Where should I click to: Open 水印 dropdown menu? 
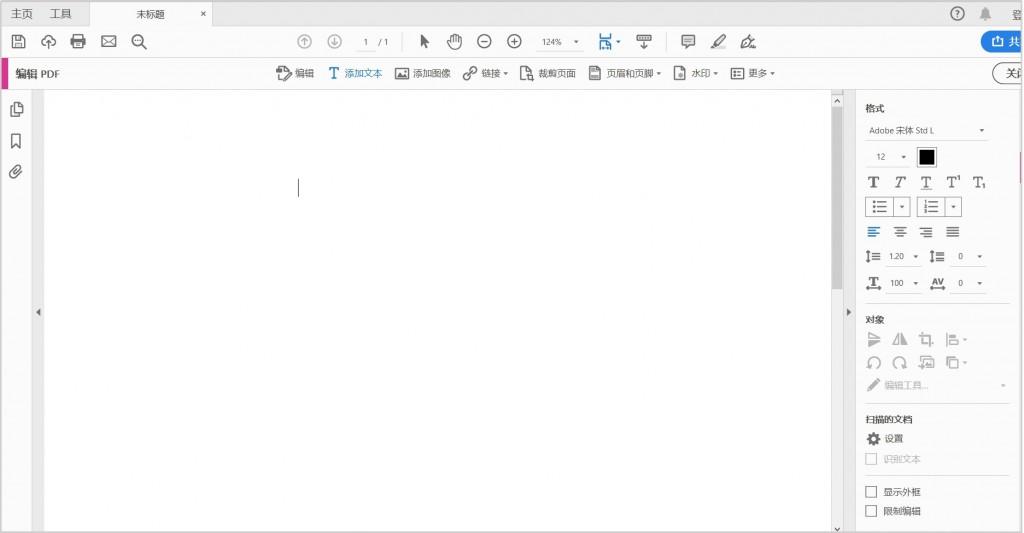(696, 73)
